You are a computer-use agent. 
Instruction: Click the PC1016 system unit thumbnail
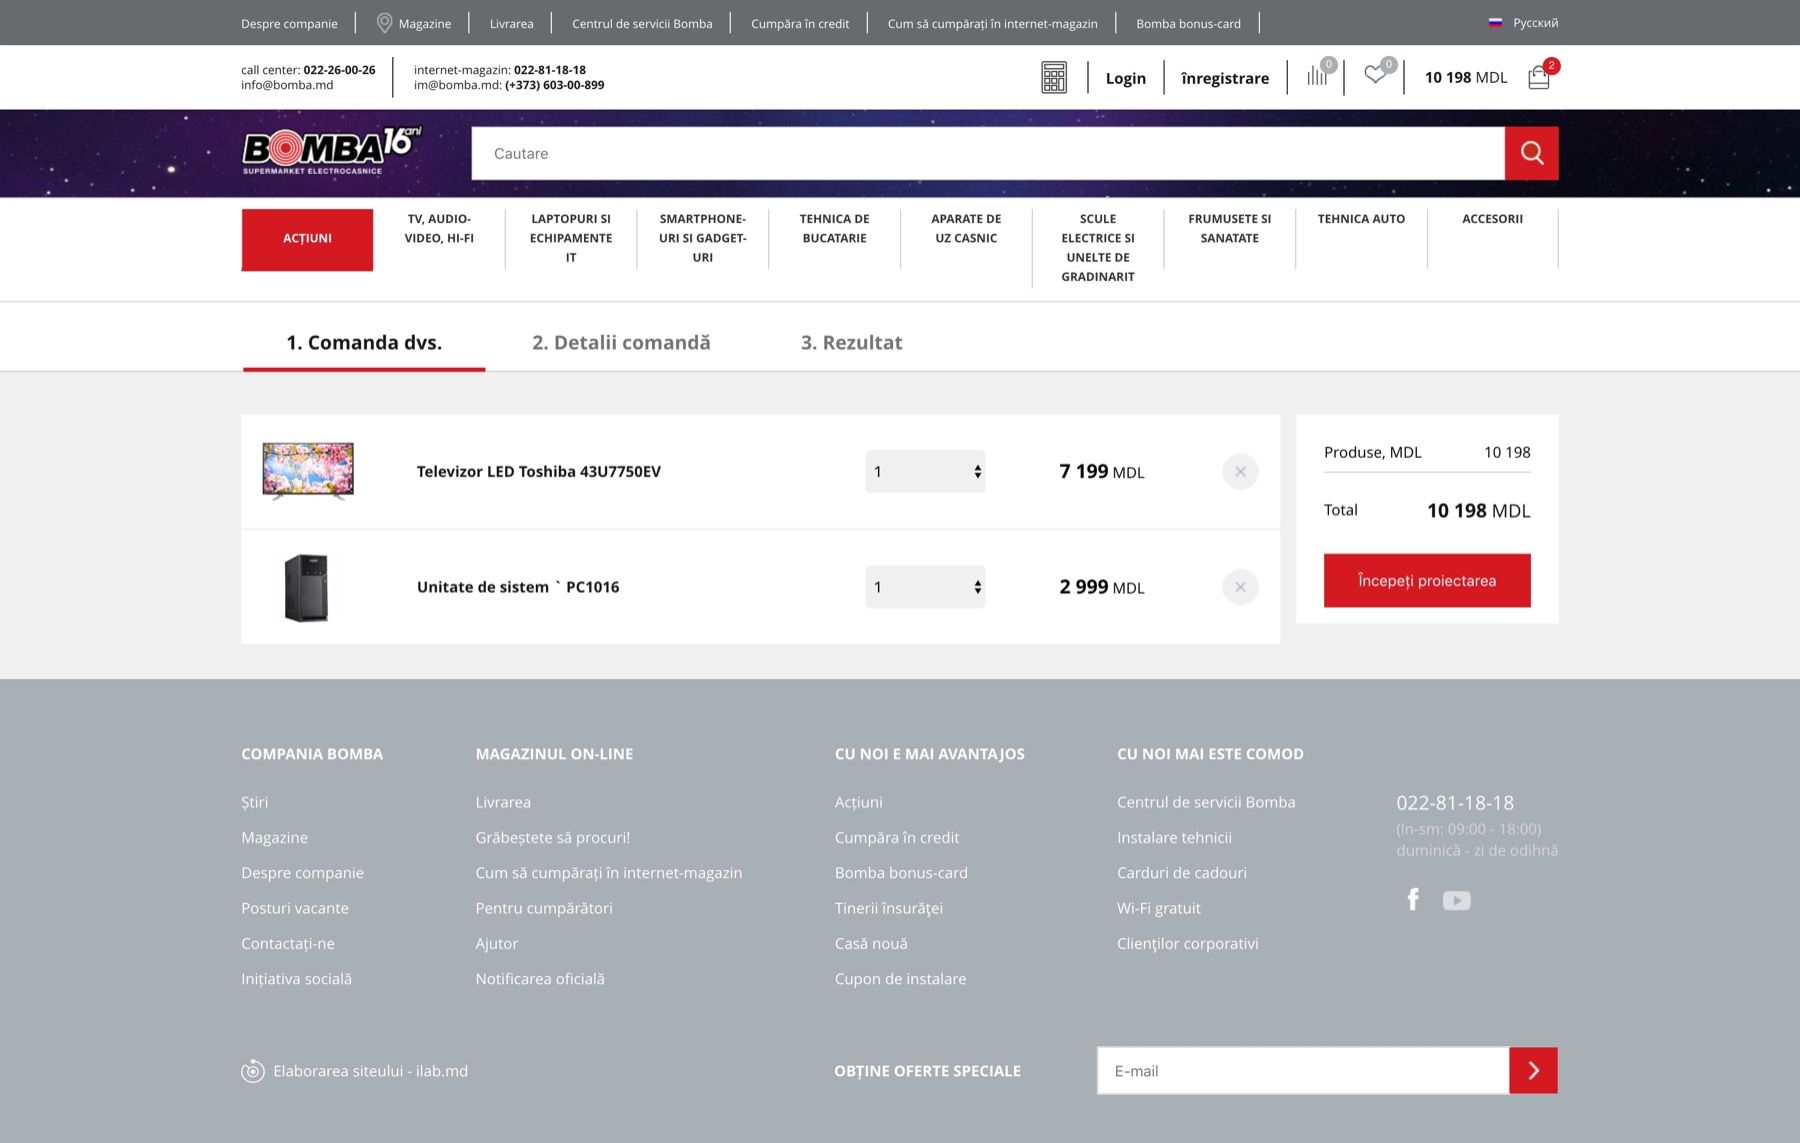(x=306, y=588)
